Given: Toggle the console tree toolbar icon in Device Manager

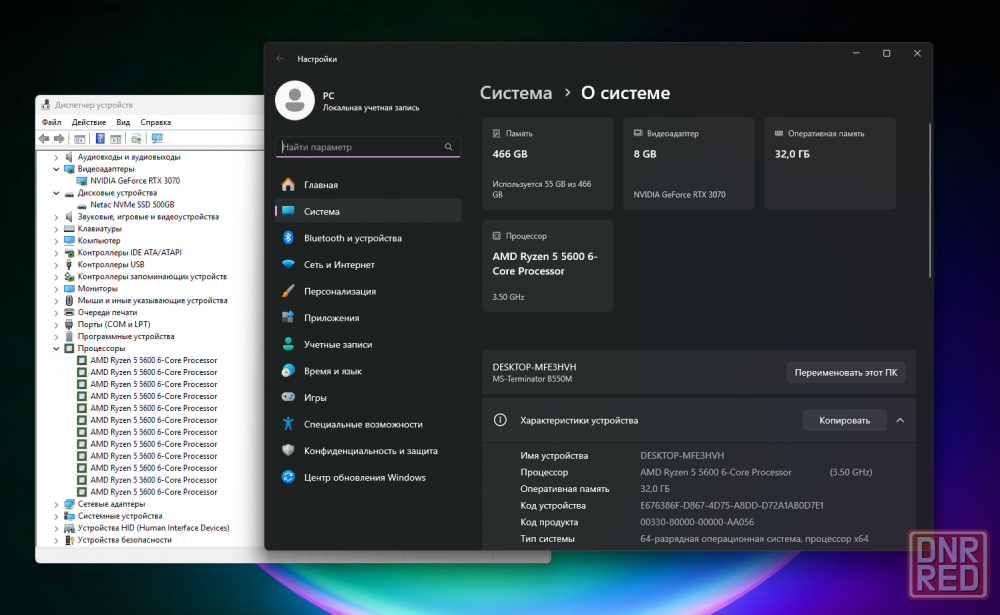Looking at the screenshot, I should [80, 138].
